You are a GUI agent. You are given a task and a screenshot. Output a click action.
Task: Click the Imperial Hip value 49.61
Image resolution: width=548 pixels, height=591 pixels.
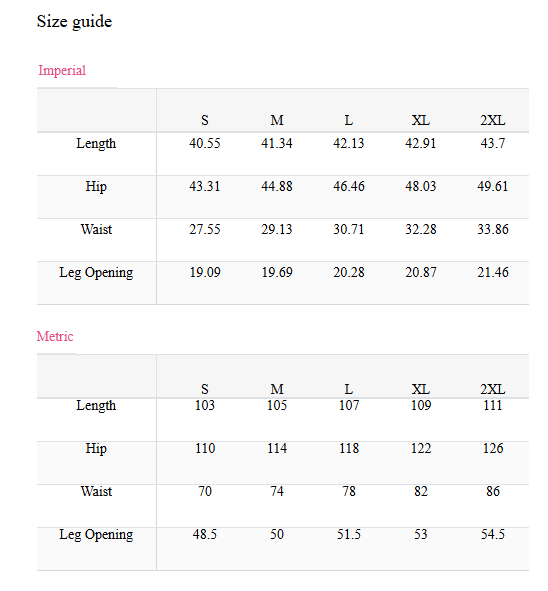pos(493,186)
